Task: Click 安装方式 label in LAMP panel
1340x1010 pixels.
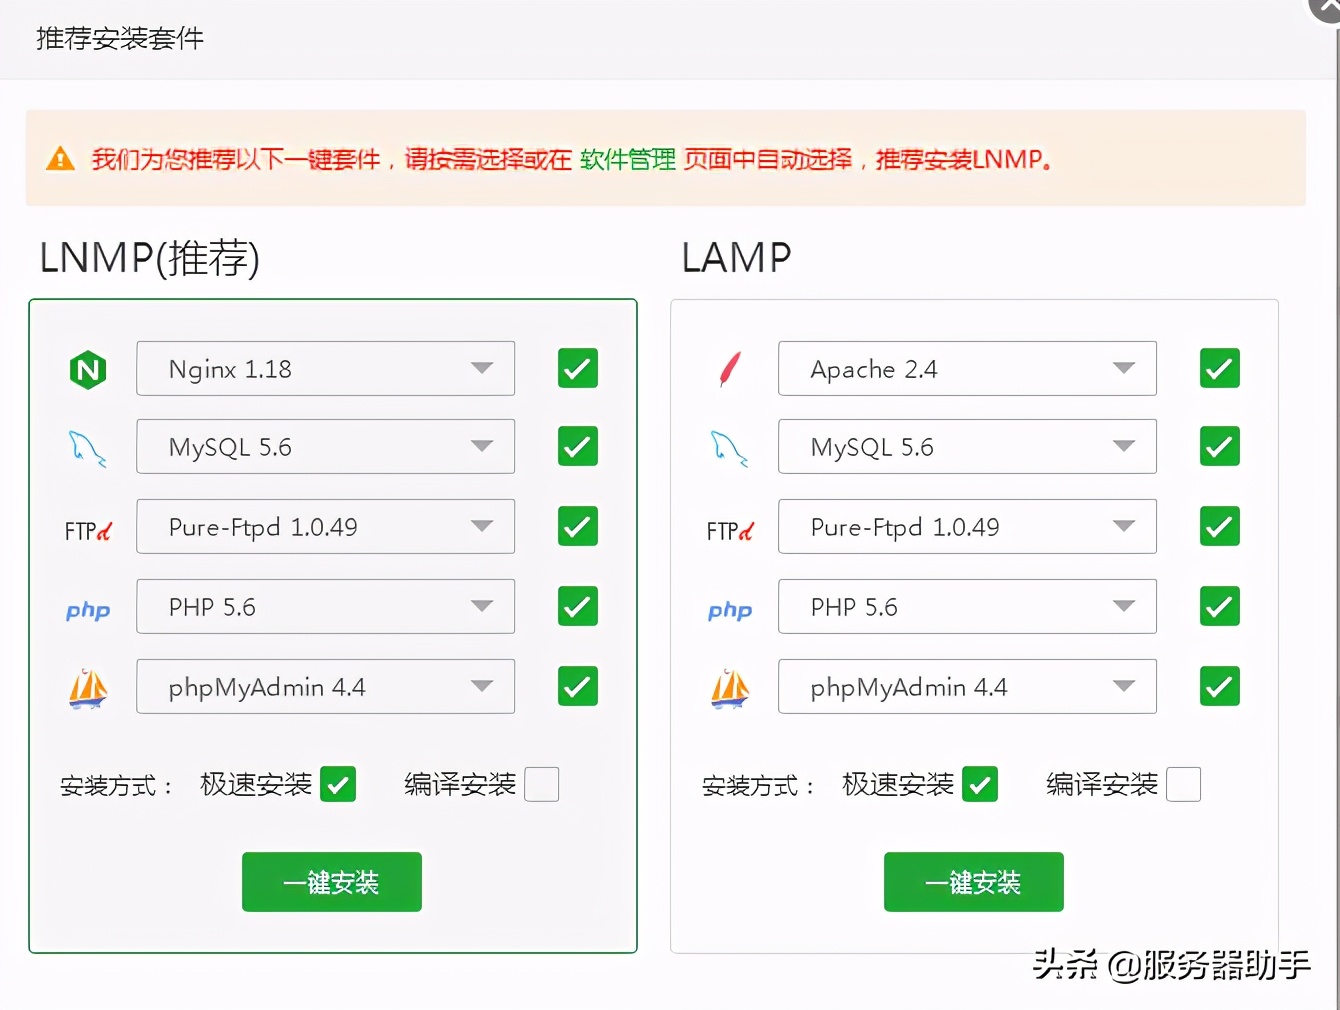Action: (x=758, y=786)
